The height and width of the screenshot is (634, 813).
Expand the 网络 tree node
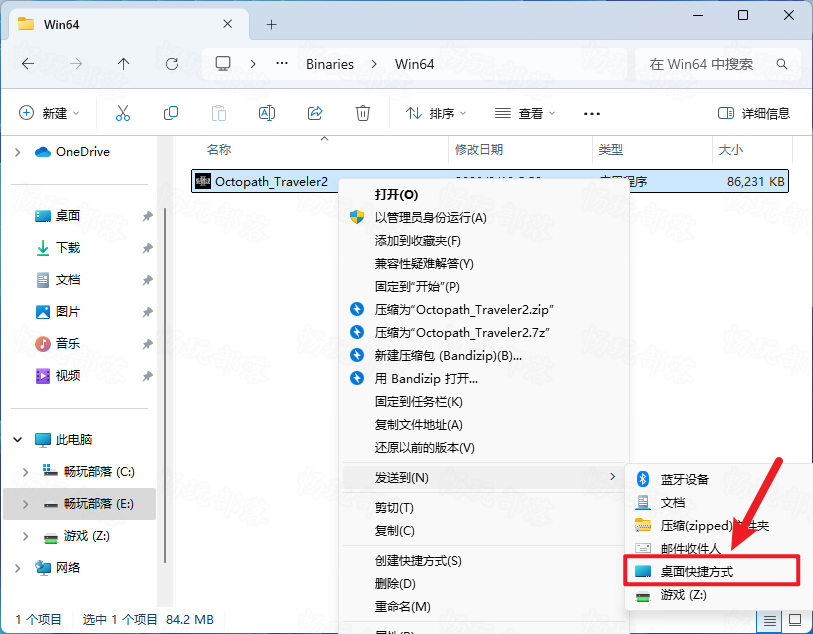pyautogui.click(x=18, y=568)
